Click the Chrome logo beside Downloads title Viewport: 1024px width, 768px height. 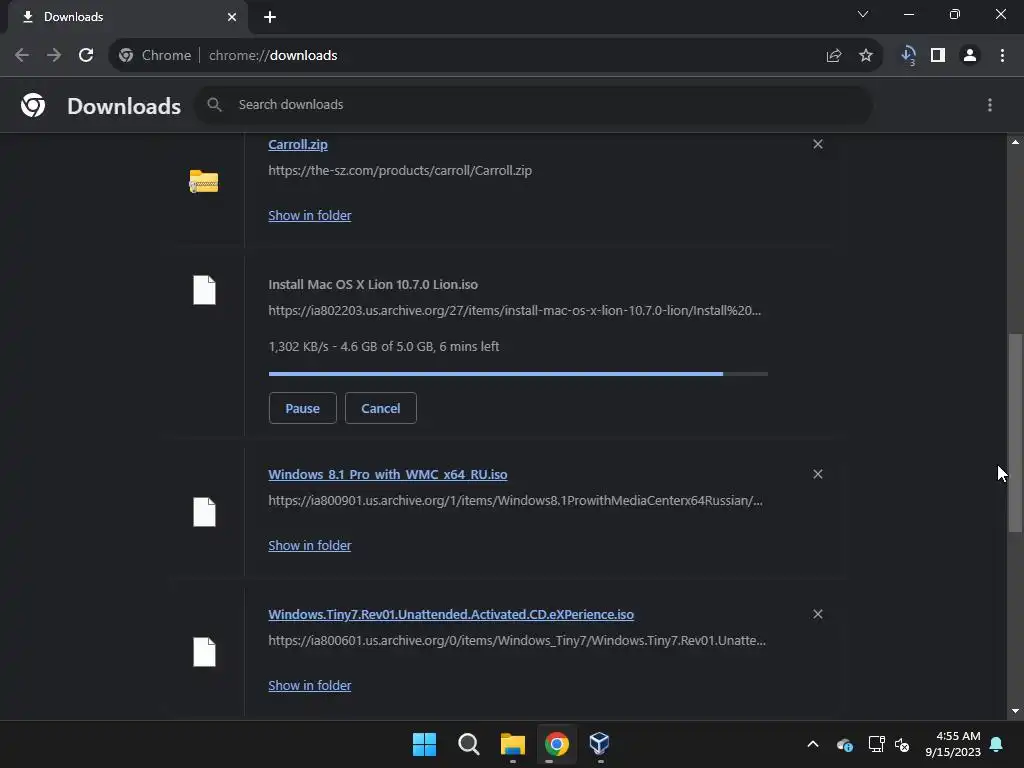33,105
